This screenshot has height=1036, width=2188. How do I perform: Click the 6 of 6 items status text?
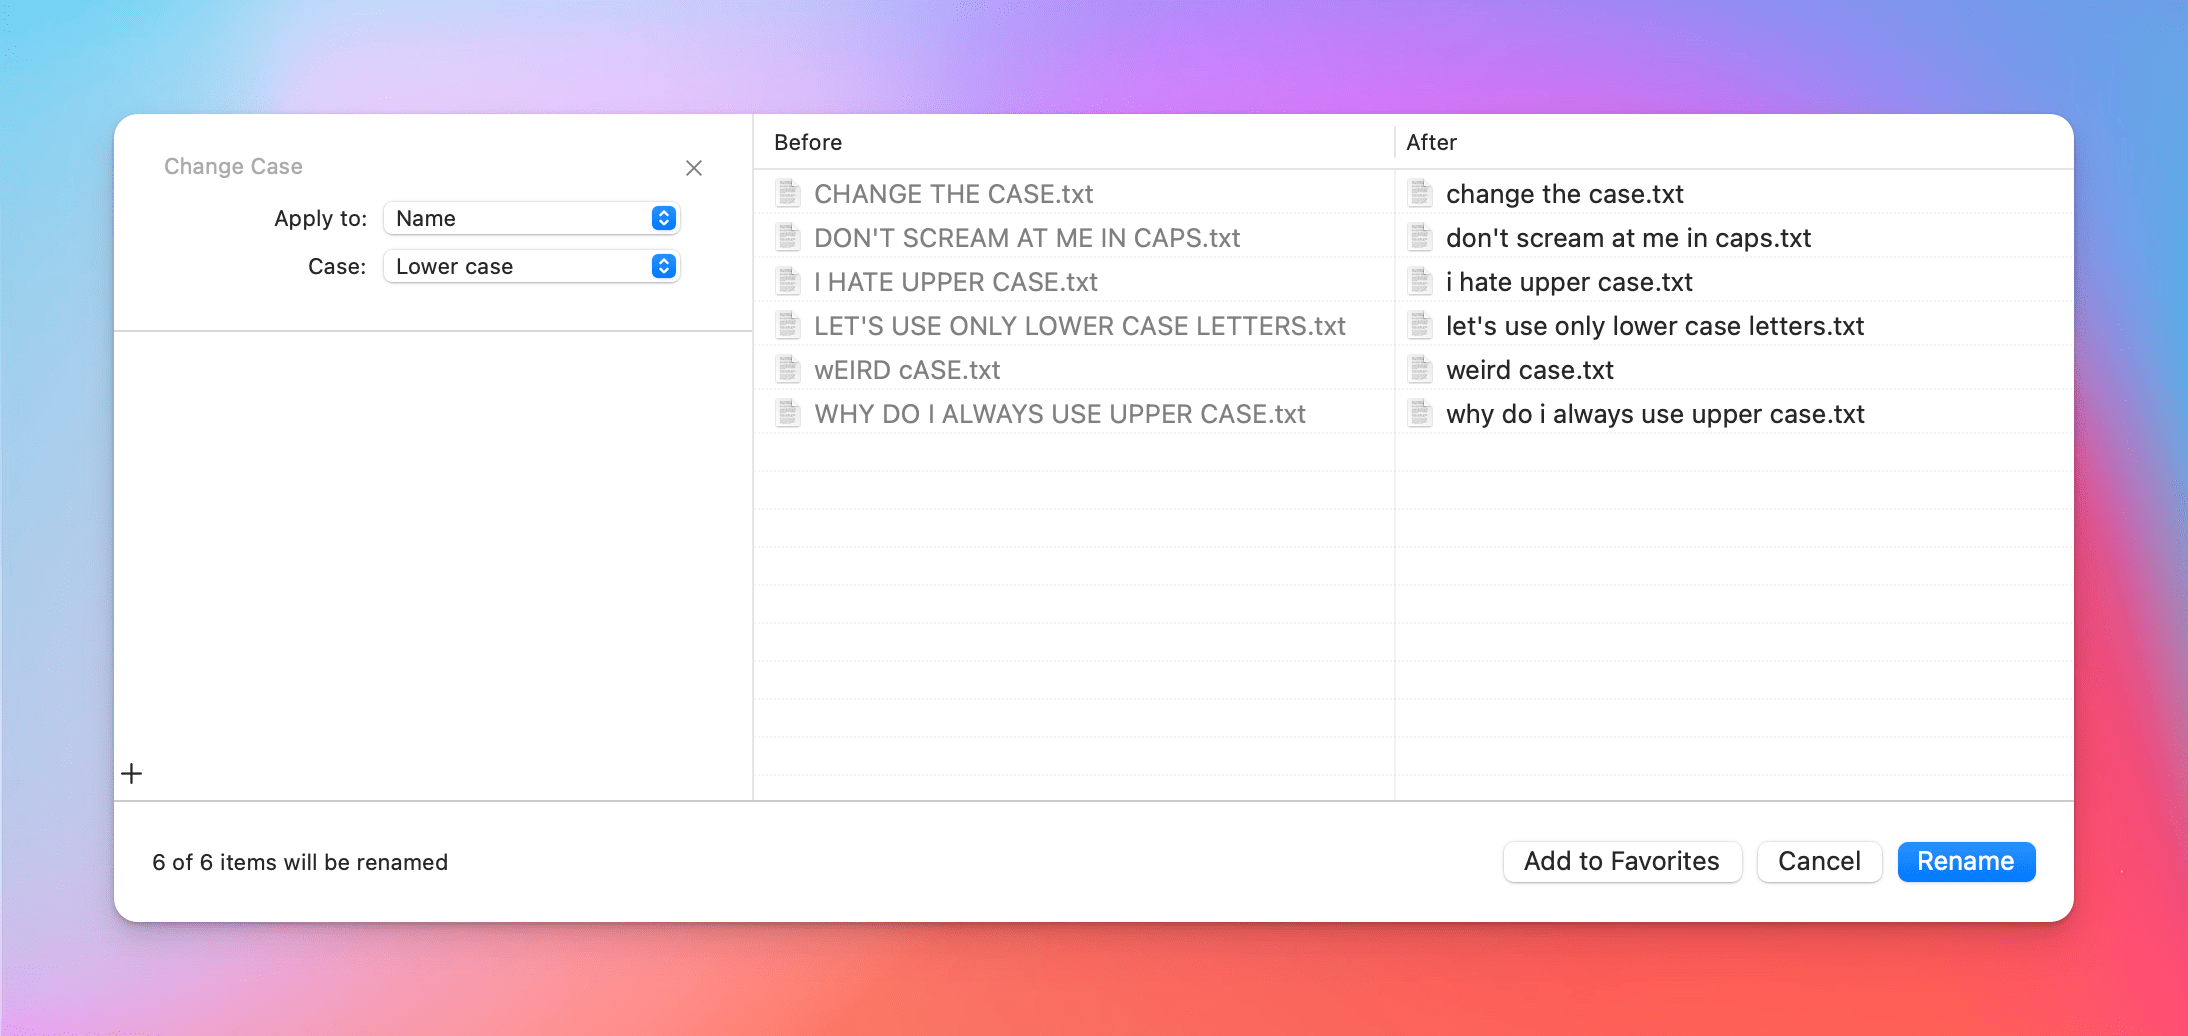299,861
